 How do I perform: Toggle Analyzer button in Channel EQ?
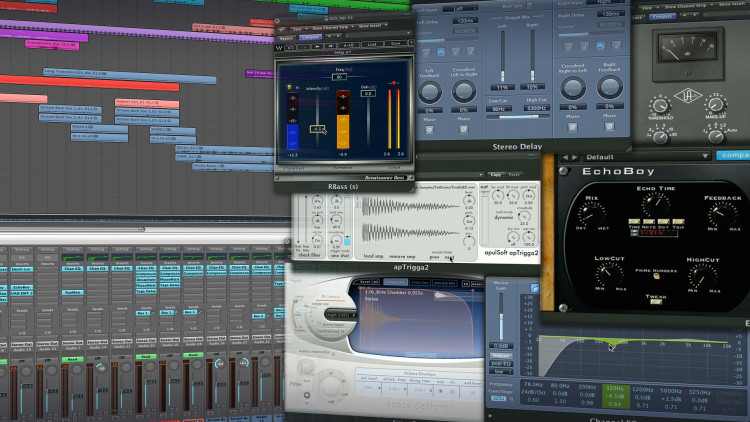(501, 355)
